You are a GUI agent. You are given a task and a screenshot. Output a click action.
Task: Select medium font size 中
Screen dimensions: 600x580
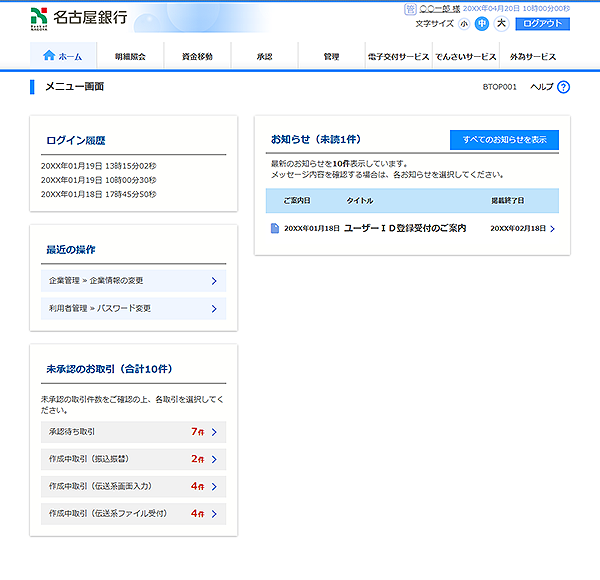point(482,24)
